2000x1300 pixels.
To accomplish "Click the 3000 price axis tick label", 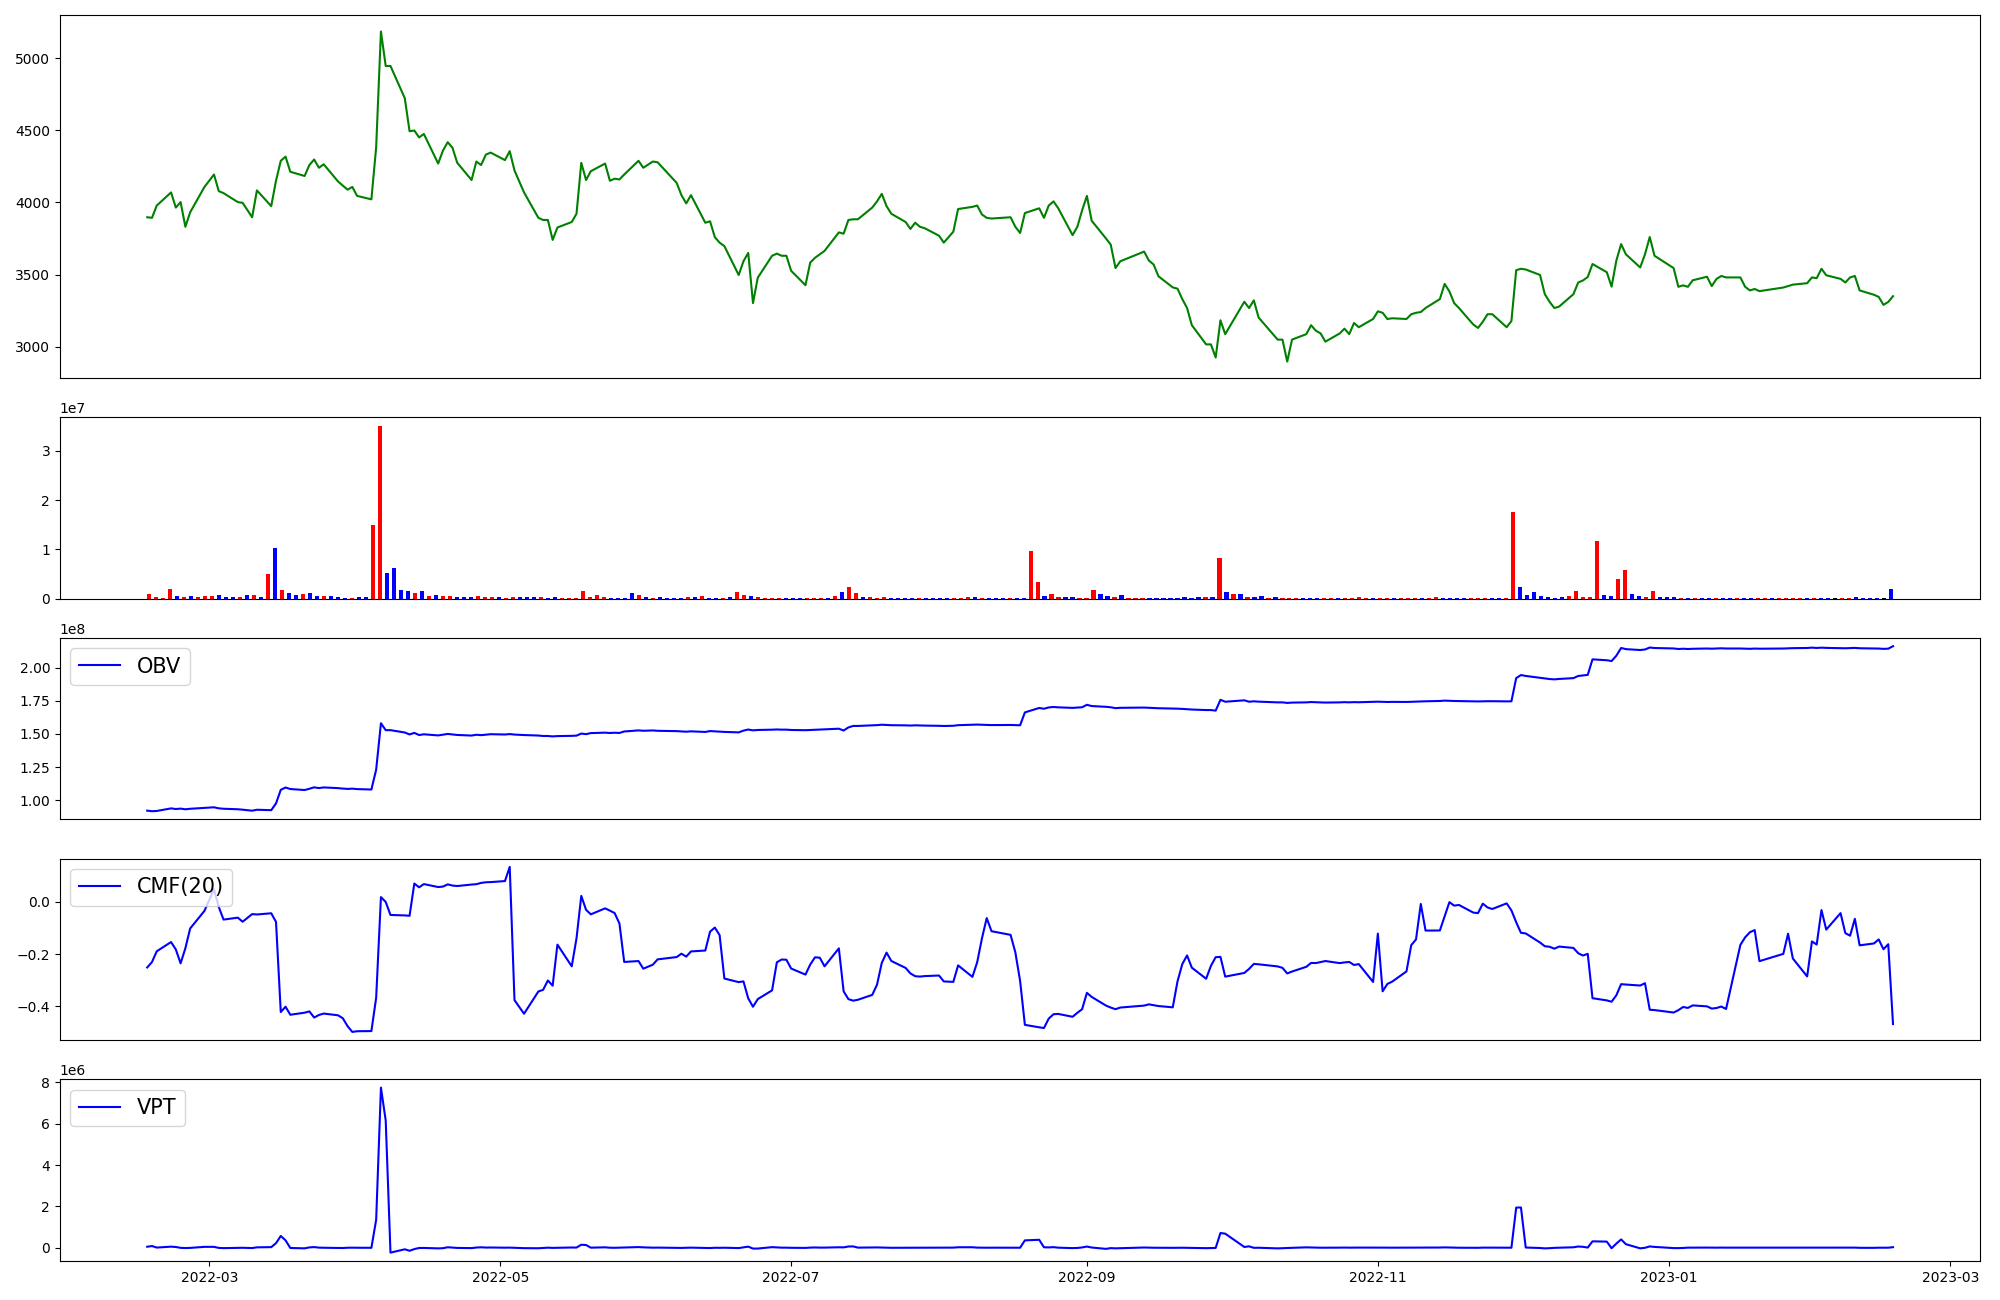I will click(33, 348).
